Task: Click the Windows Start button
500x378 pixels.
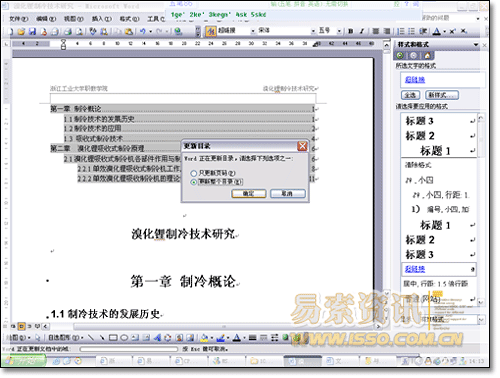Action: point(24,361)
